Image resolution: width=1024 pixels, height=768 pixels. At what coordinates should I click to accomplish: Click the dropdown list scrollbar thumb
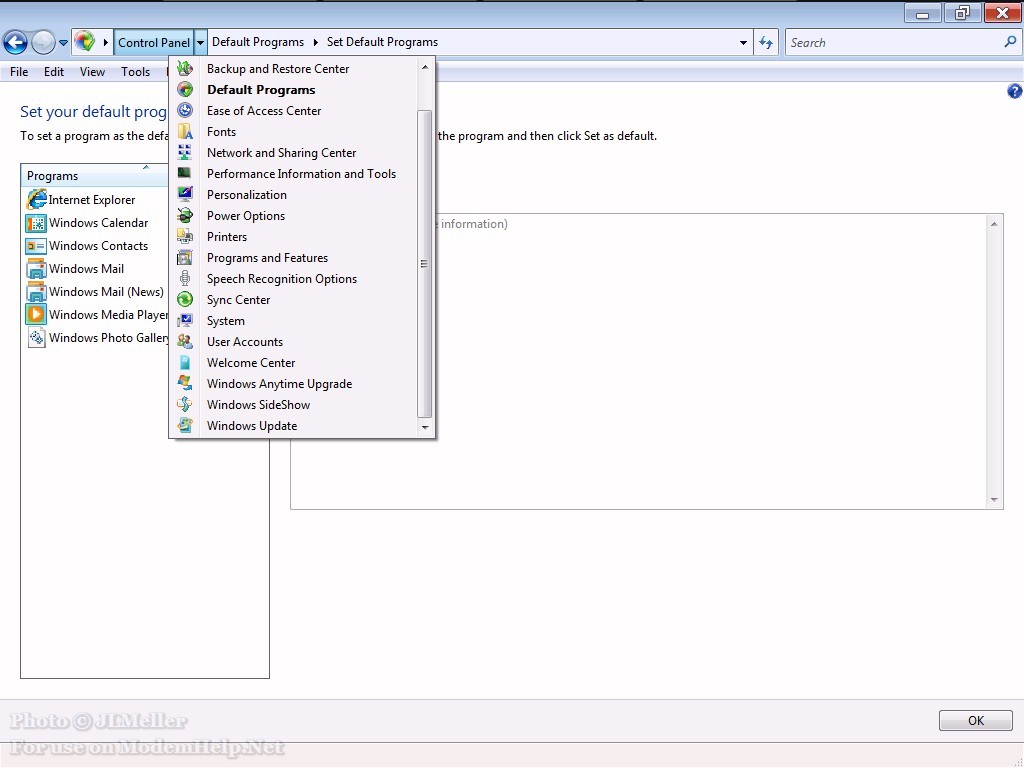pyautogui.click(x=424, y=263)
